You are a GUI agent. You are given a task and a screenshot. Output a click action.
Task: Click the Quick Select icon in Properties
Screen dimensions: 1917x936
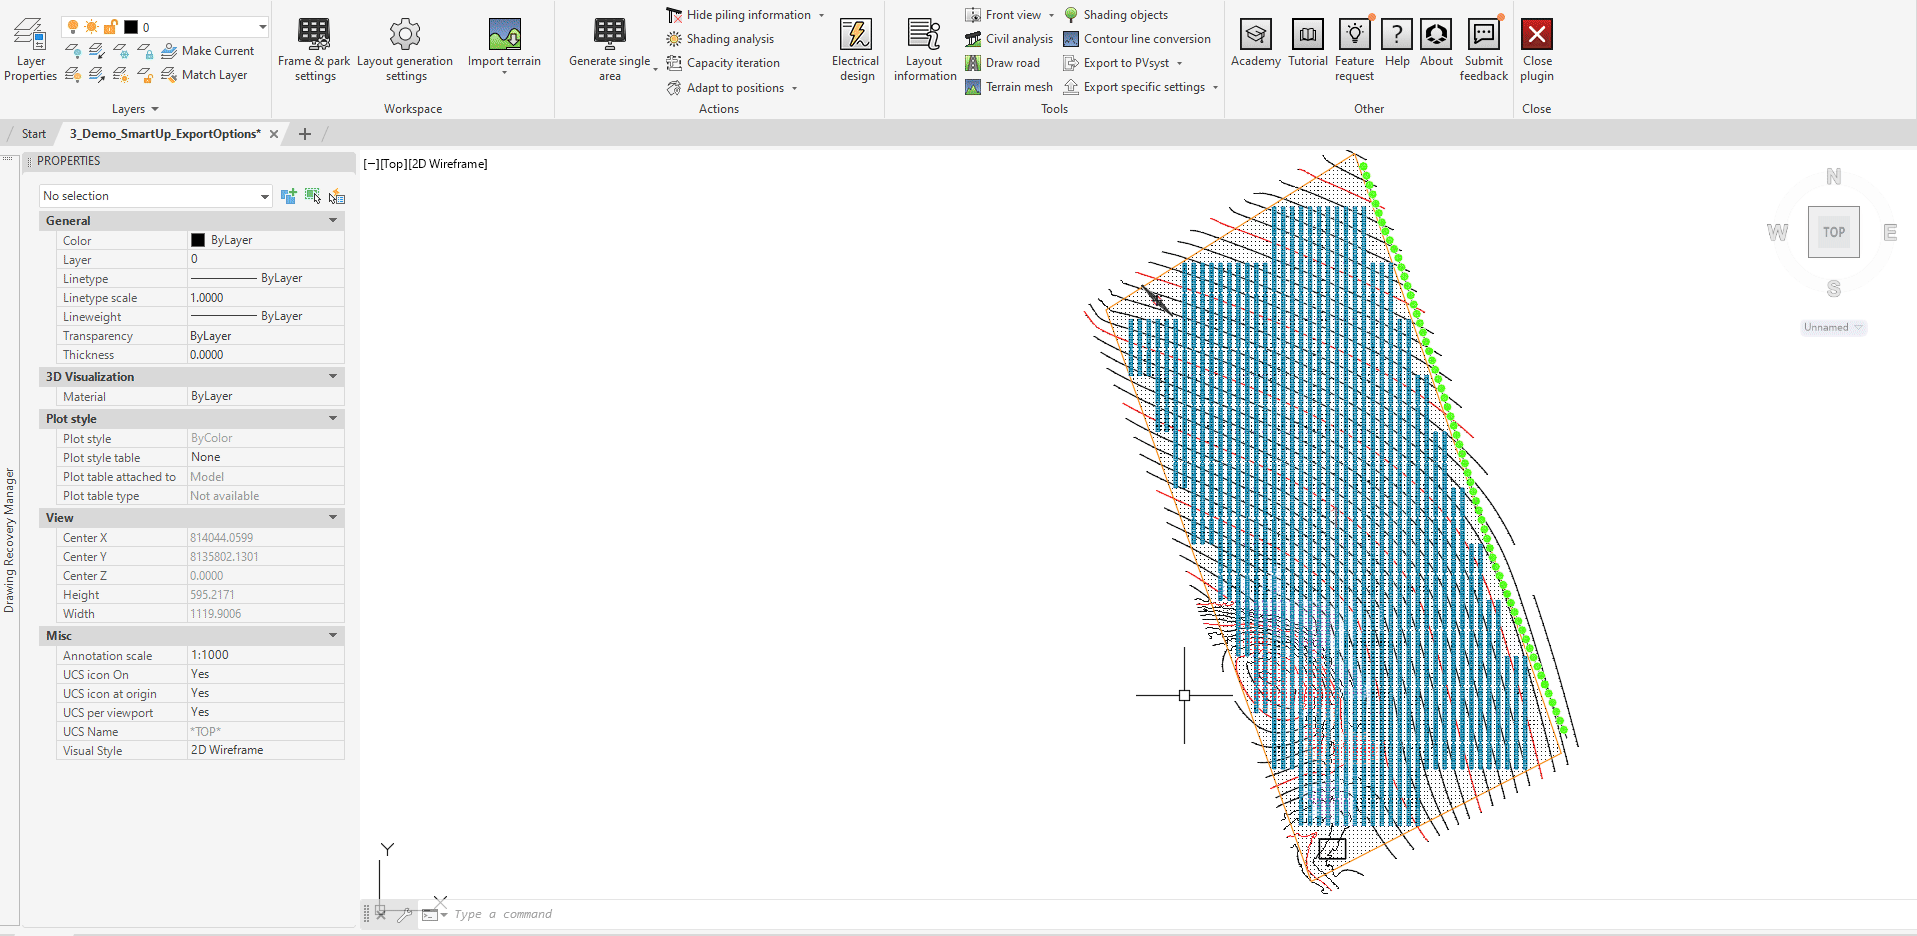pos(337,196)
